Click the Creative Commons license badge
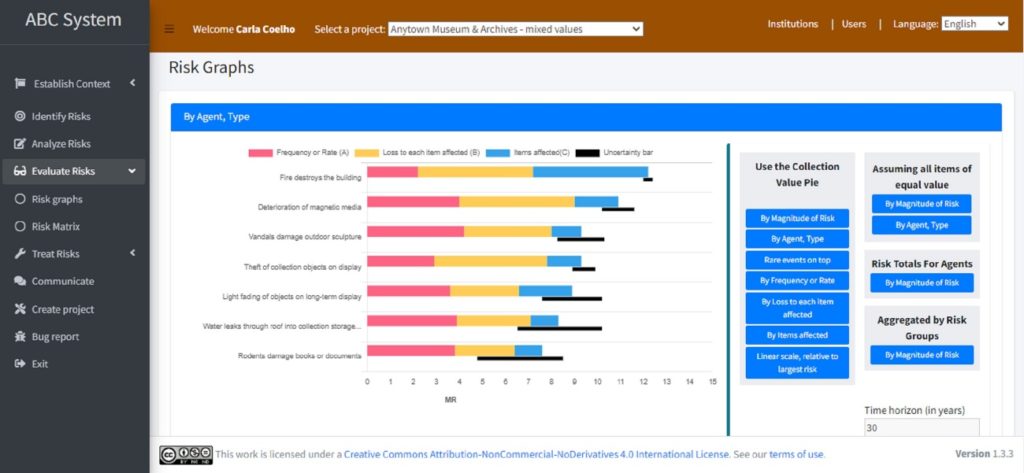Screen dimensions: 1024x473 click(185, 455)
